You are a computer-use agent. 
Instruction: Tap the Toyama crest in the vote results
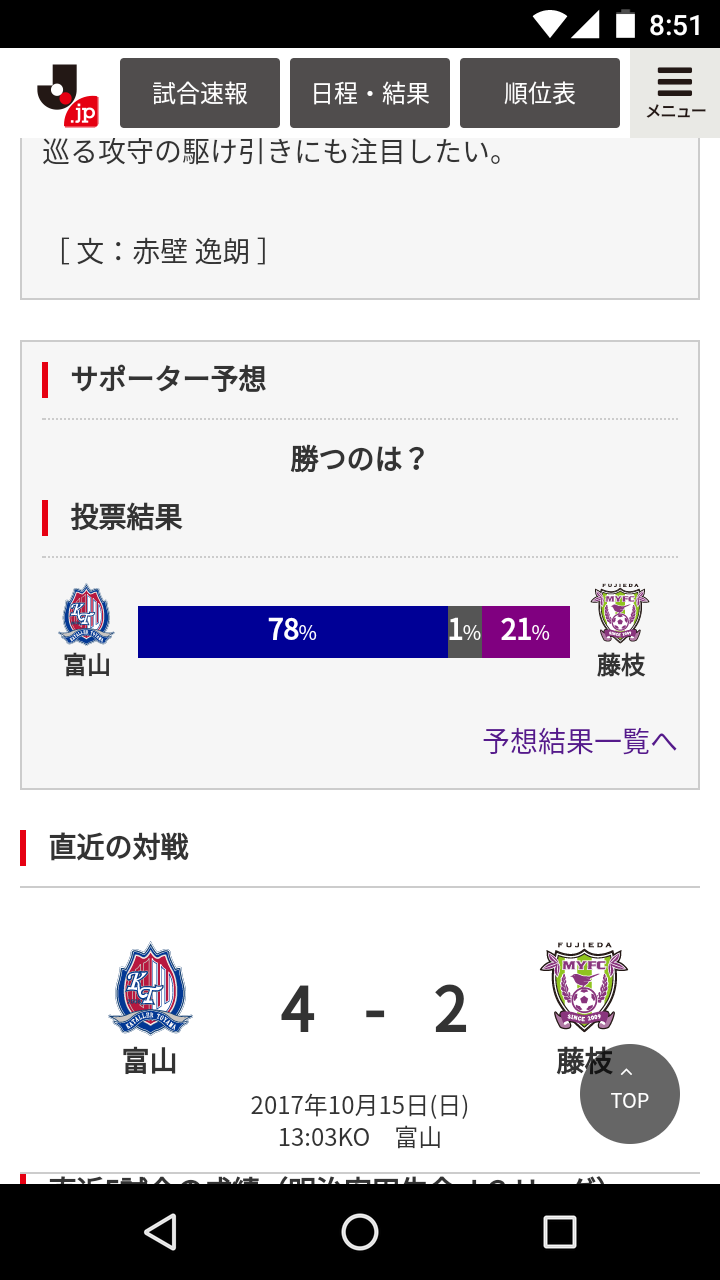87,615
